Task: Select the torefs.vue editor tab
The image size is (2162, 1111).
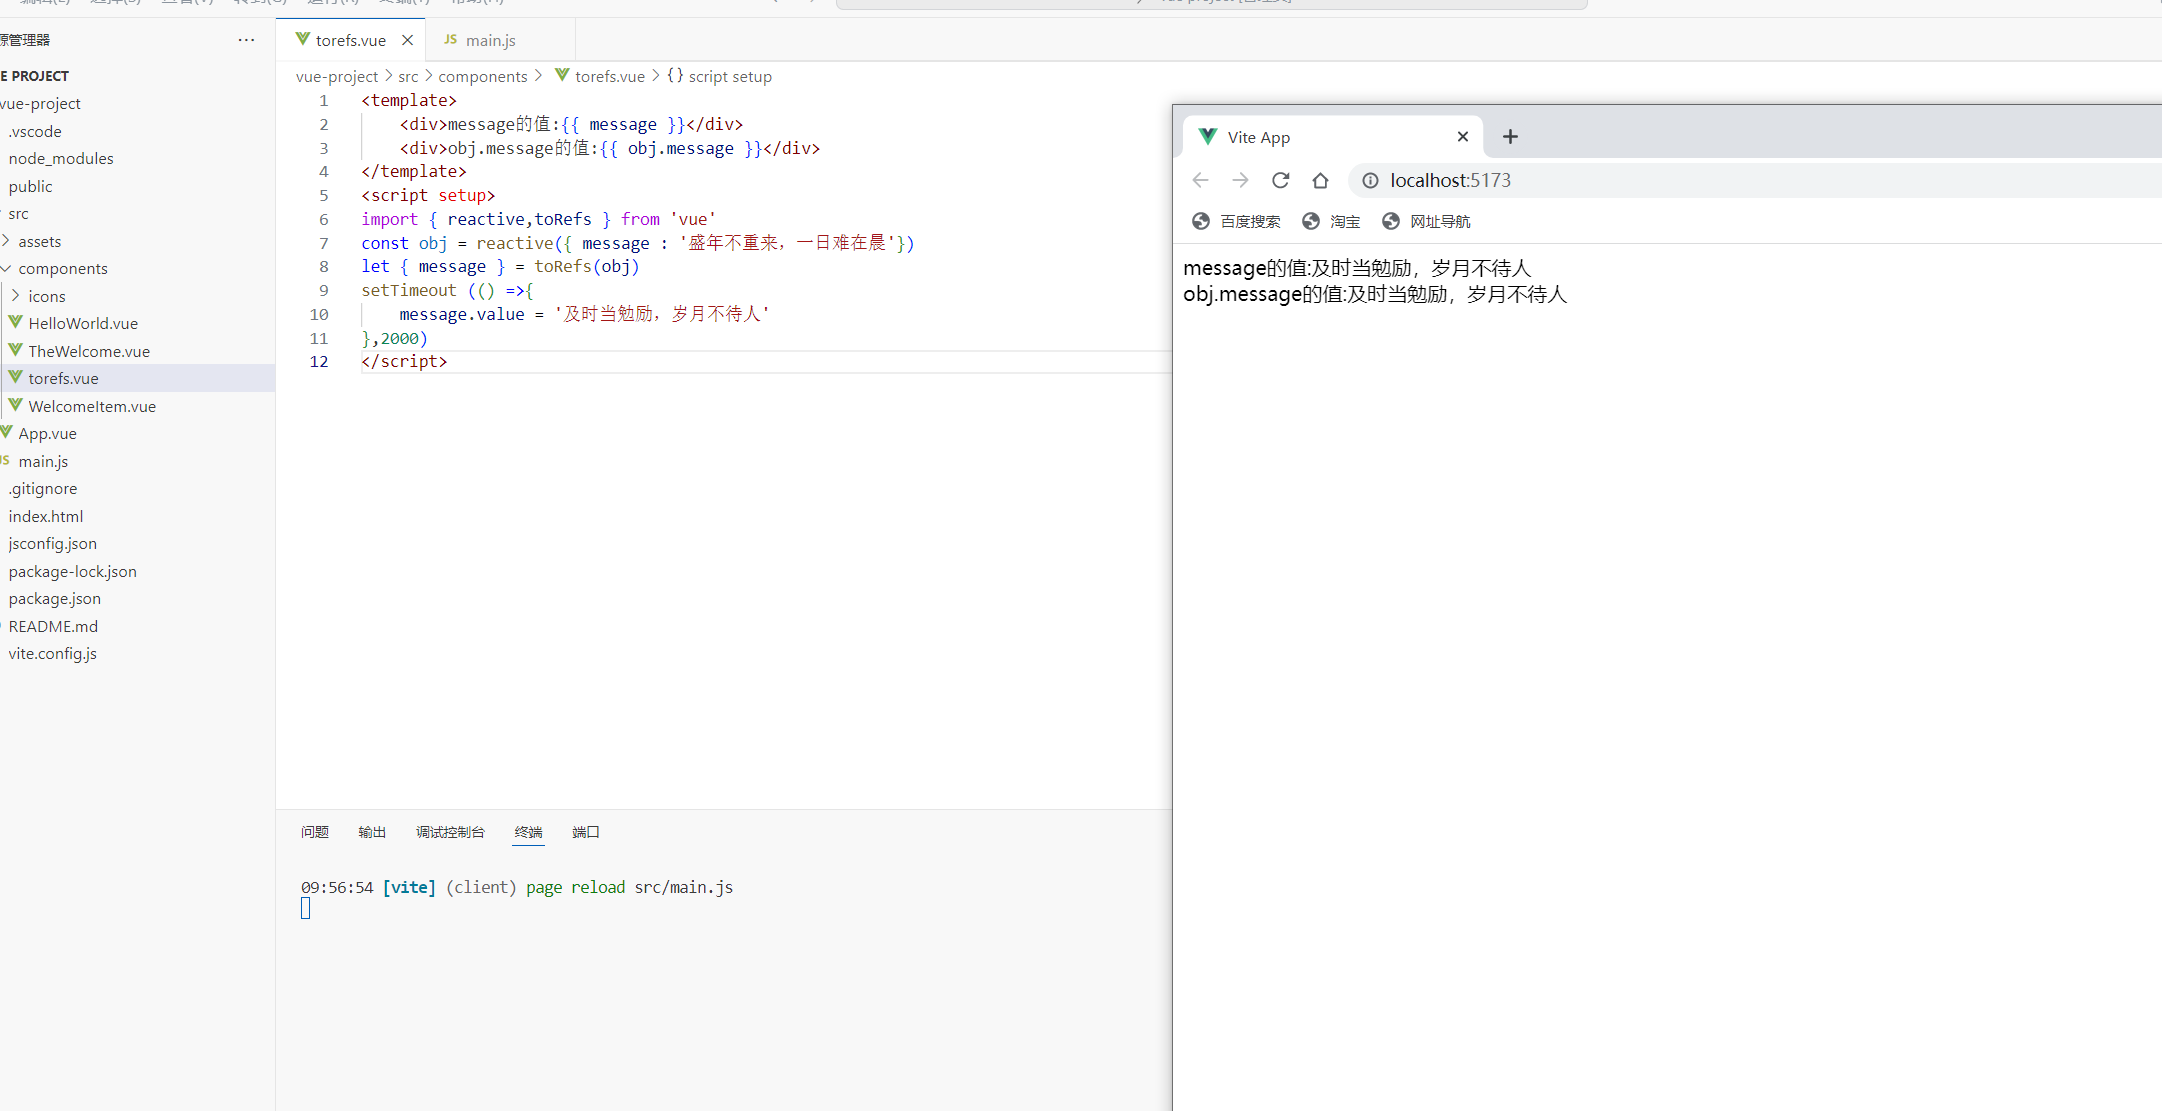Action: click(350, 40)
